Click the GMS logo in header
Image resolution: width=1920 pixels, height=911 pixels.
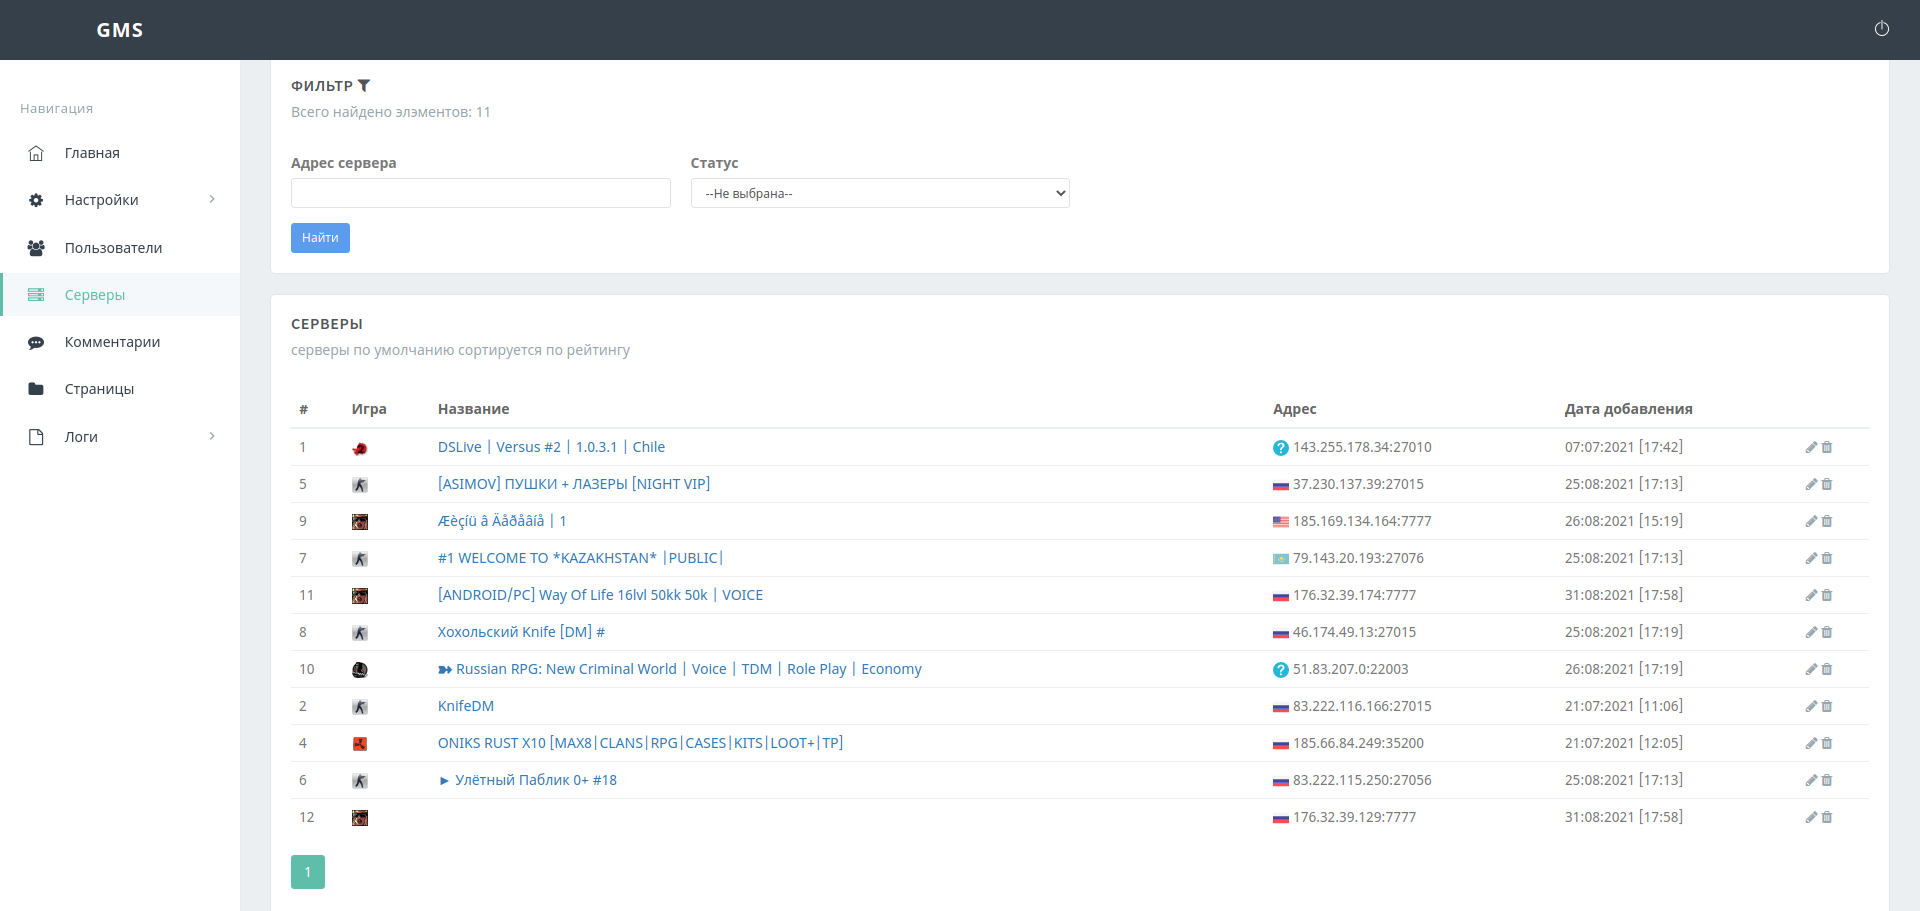pos(120,30)
